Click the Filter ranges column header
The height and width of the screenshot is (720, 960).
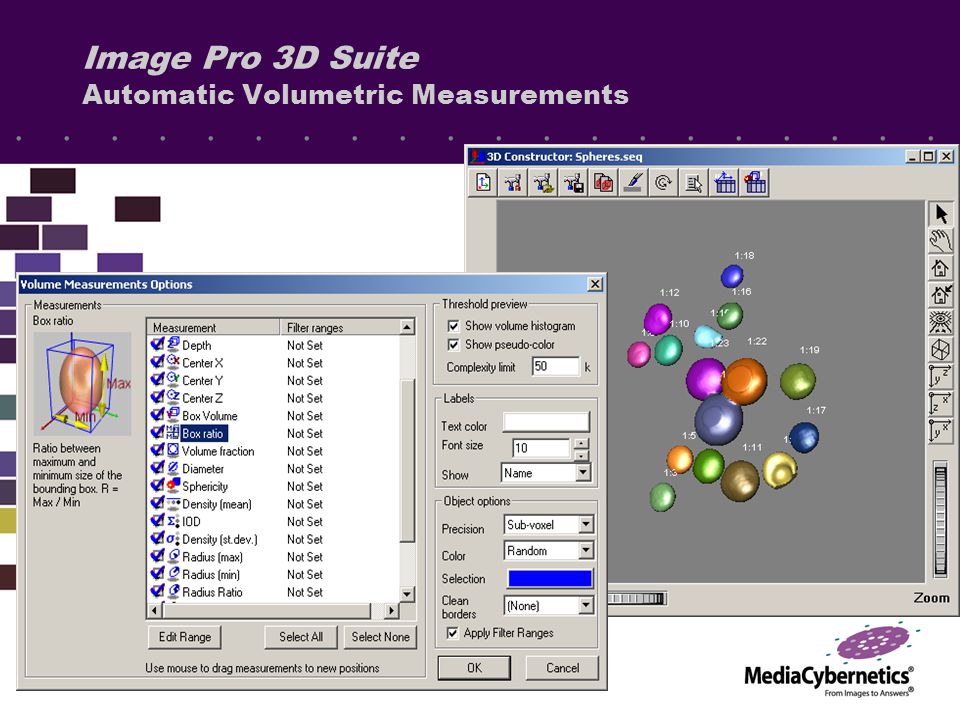pyautogui.click(x=340, y=328)
